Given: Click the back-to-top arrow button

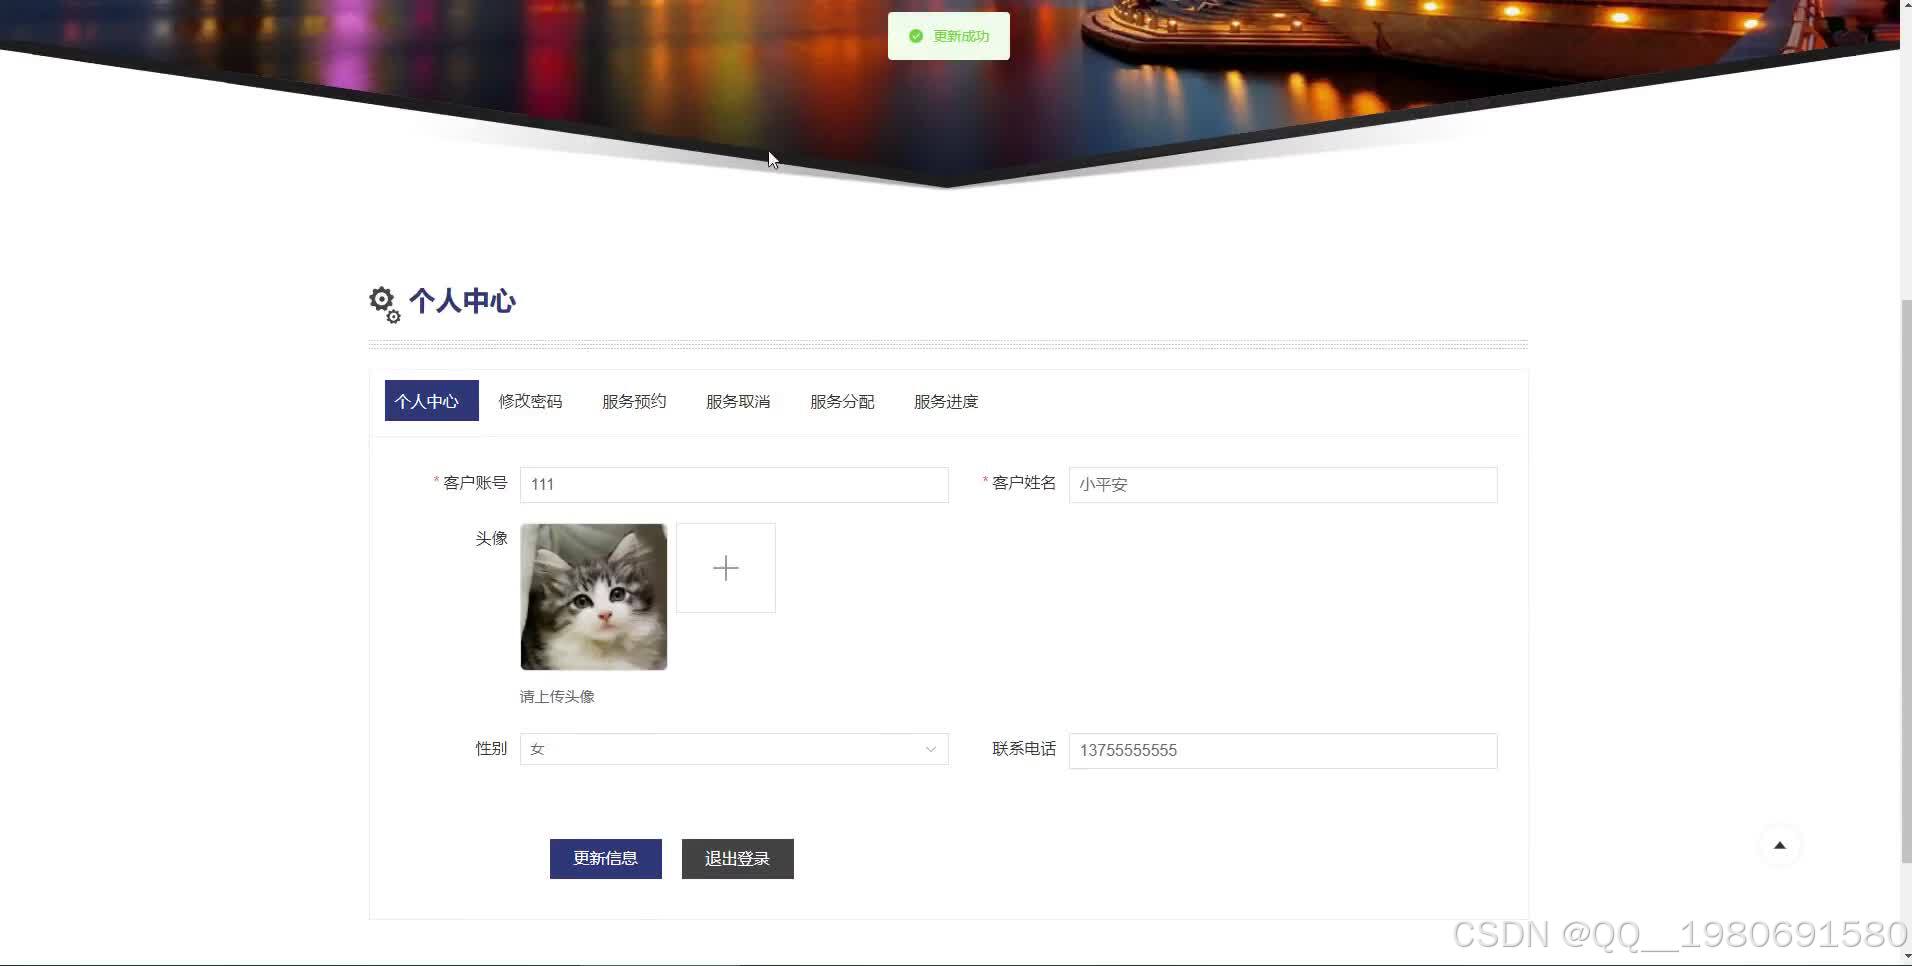Looking at the screenshot, I should coord(1780,844).
